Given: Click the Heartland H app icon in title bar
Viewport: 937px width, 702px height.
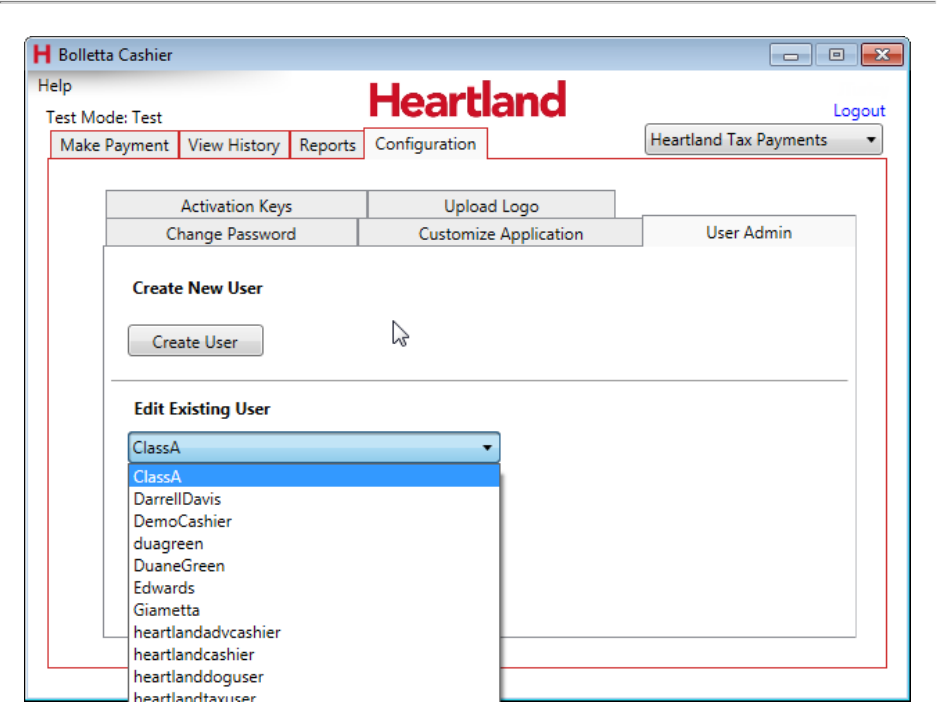Looking at the screenshot, I should tap(42, 54).
